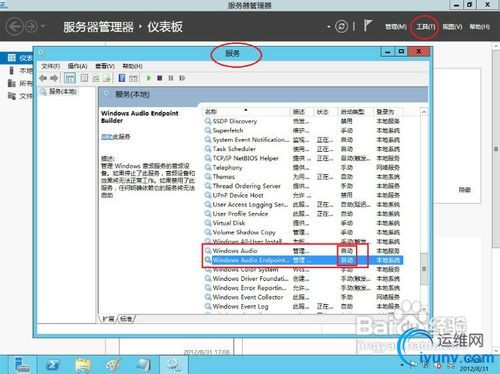The width and height of the screenshot is (500, 374).
Task: Open the blue Help icon in toolbar
Action: (x=122, y=78)
